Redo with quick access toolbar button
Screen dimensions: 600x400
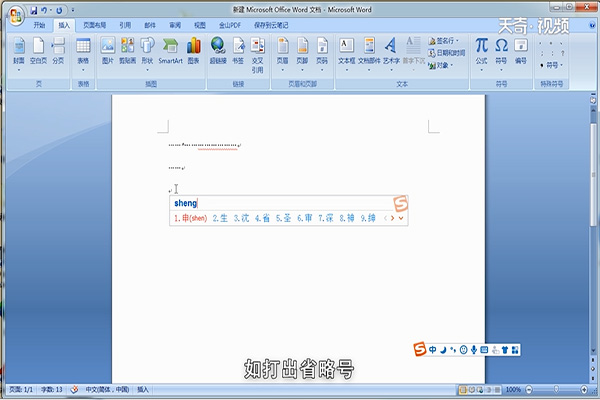tap(59, 10)
